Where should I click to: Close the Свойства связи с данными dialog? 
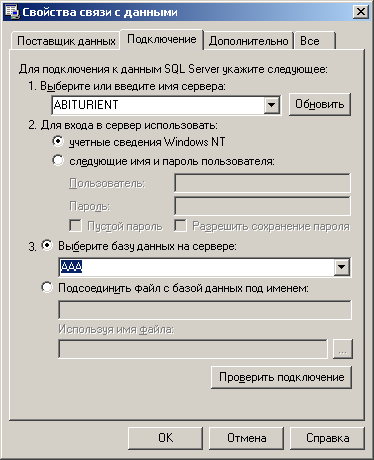point(360,12)
